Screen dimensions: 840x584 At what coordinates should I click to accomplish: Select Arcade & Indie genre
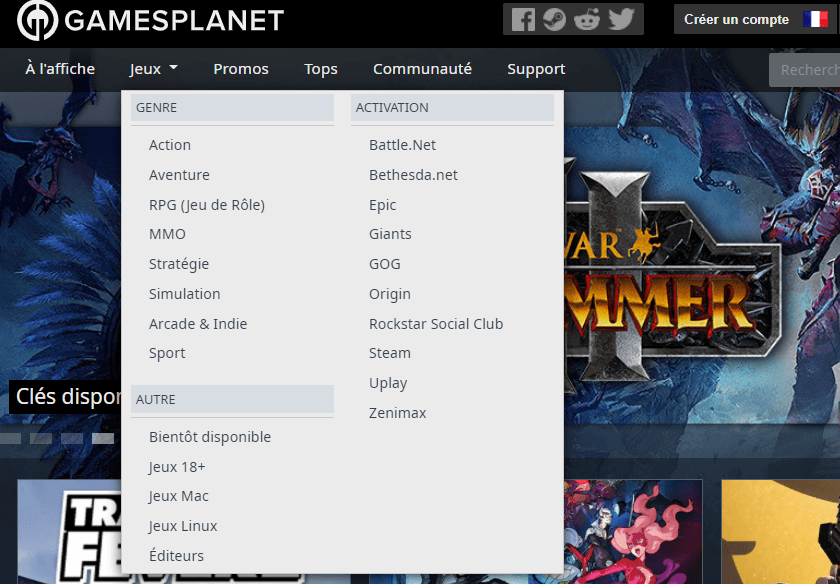tap(198, 324)
